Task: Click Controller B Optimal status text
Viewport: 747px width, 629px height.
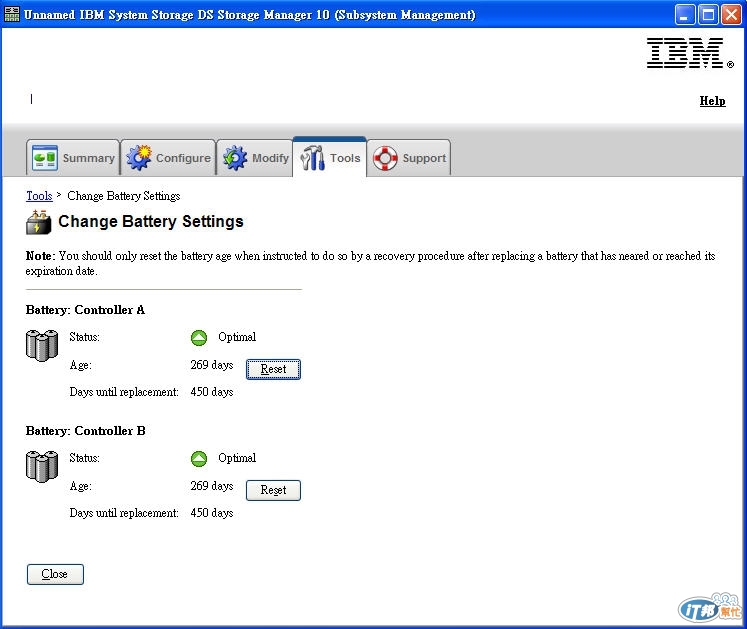Action: [x=237, y=458]
